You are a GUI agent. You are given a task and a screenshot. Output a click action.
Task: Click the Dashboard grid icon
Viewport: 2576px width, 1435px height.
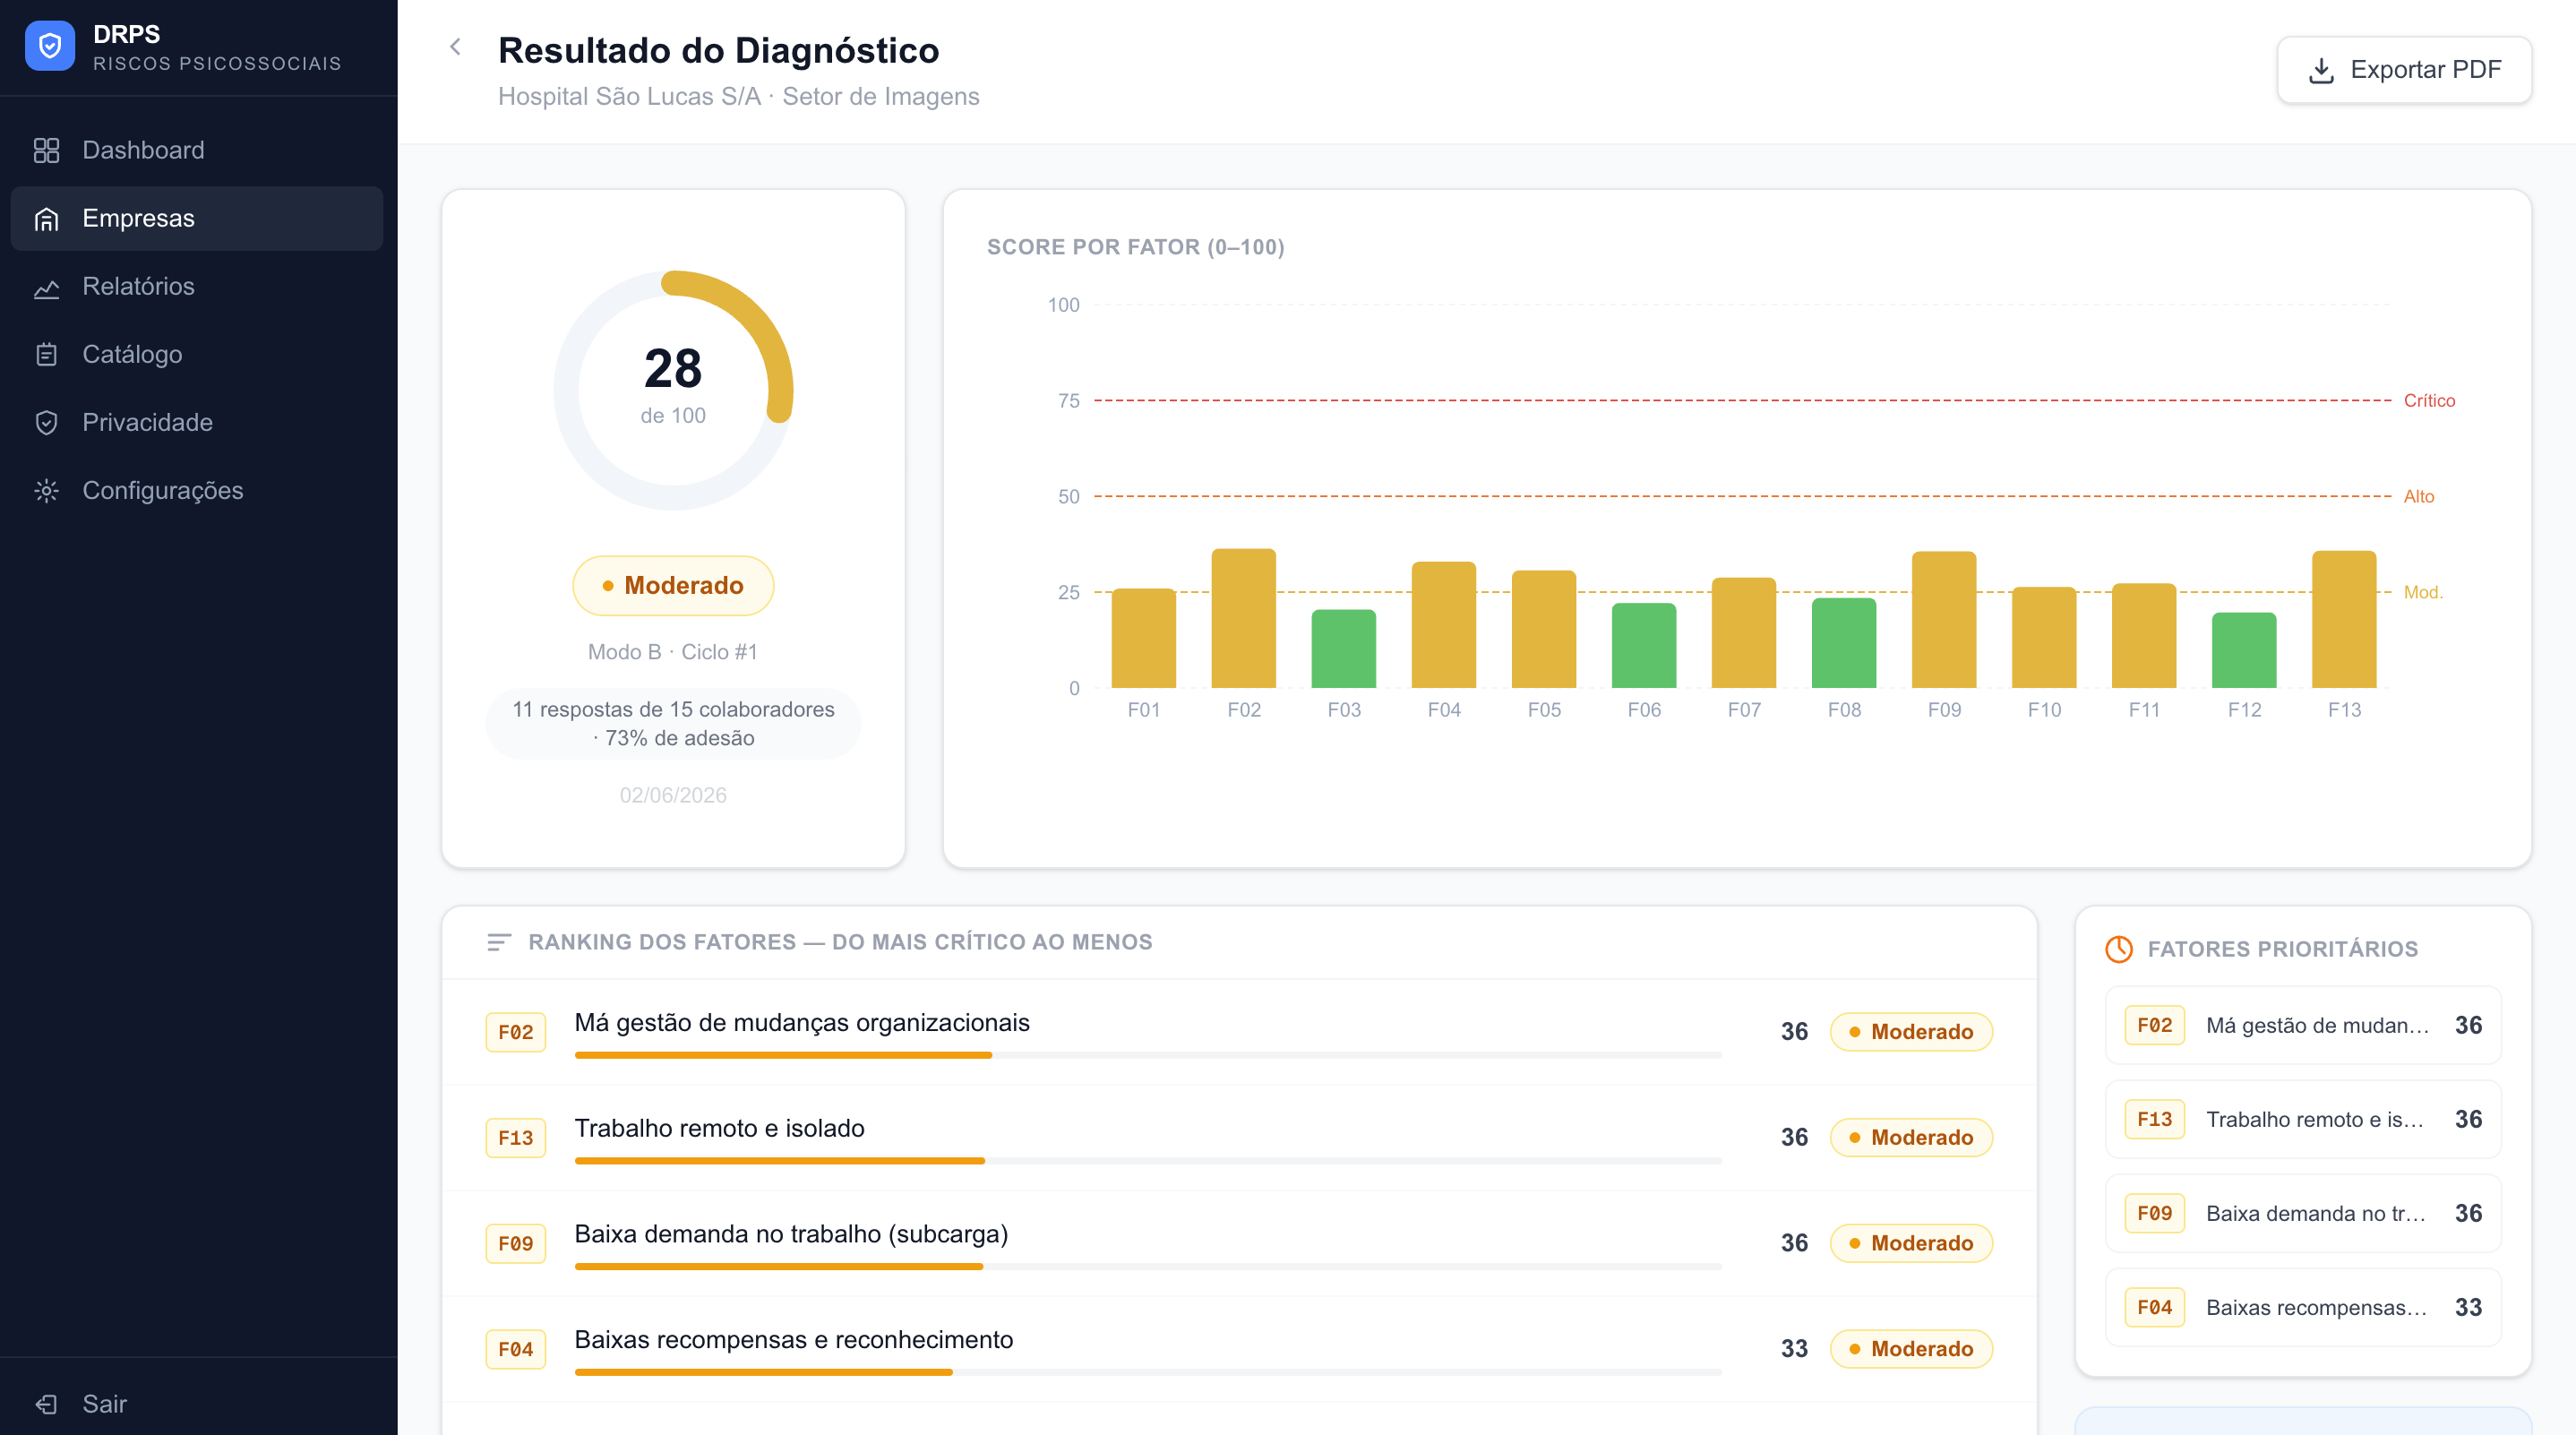pyautogui.click(x=47, y=150)
